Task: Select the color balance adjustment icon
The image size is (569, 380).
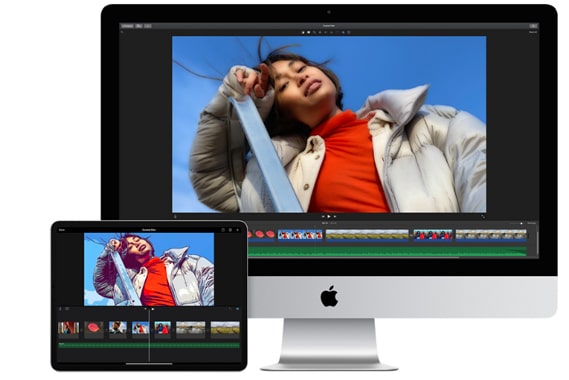Action: [308, 32]
